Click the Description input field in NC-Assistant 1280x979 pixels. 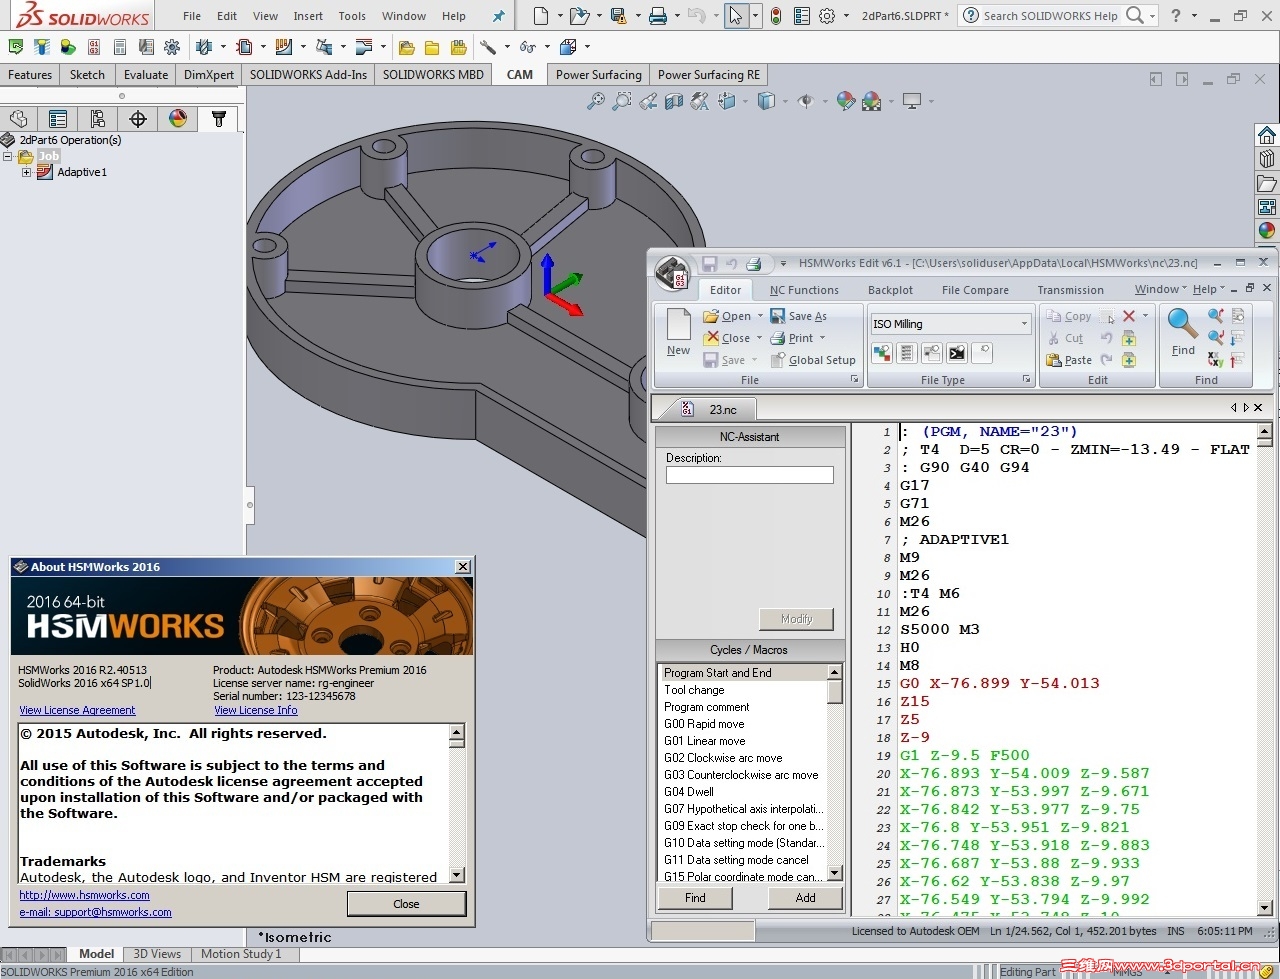[750, 475]
